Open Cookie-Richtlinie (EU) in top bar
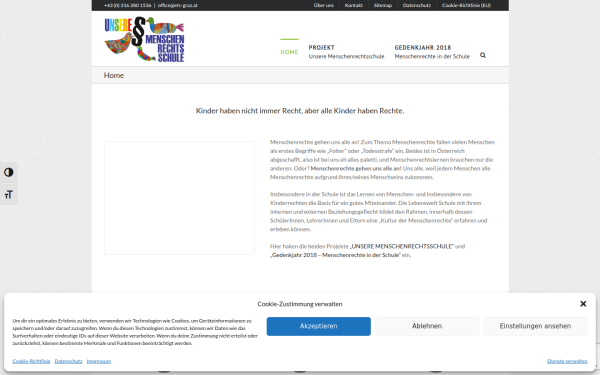The height and width of the screenshot is (375, 600). pyautogui.click(x=466, y=5)
